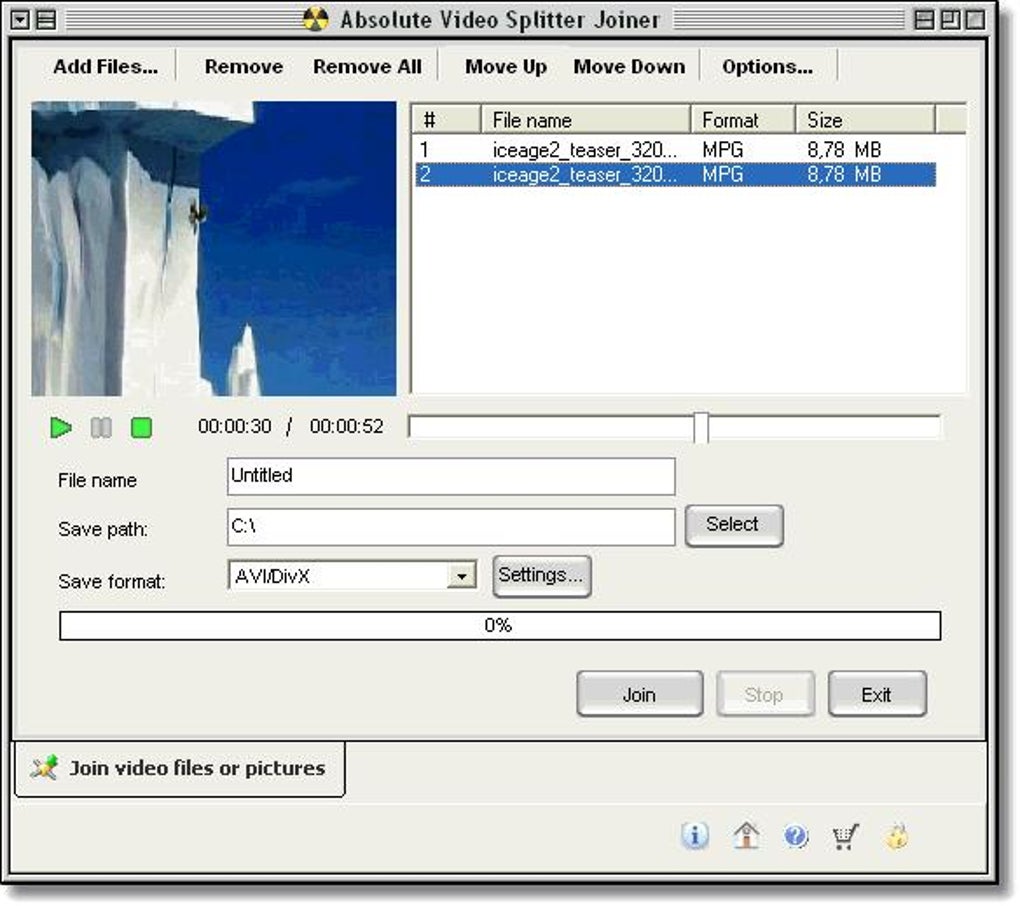Click the 8,78 MB size in row 1
The image size is (1020, 906).
tap(844, 150)
